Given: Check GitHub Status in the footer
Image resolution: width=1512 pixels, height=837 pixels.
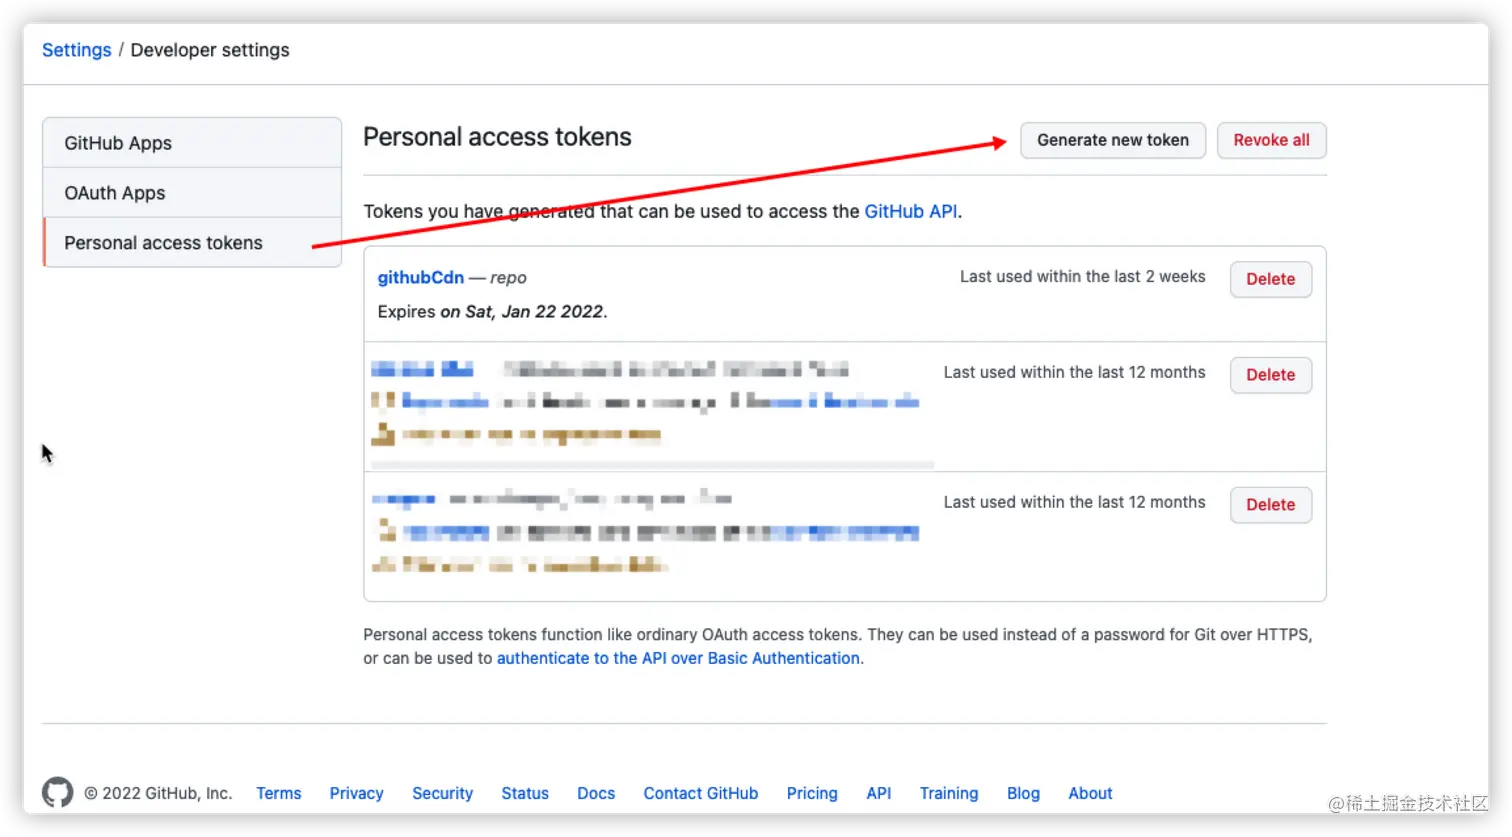Looking at the screenshot, I should coord(525,793).
